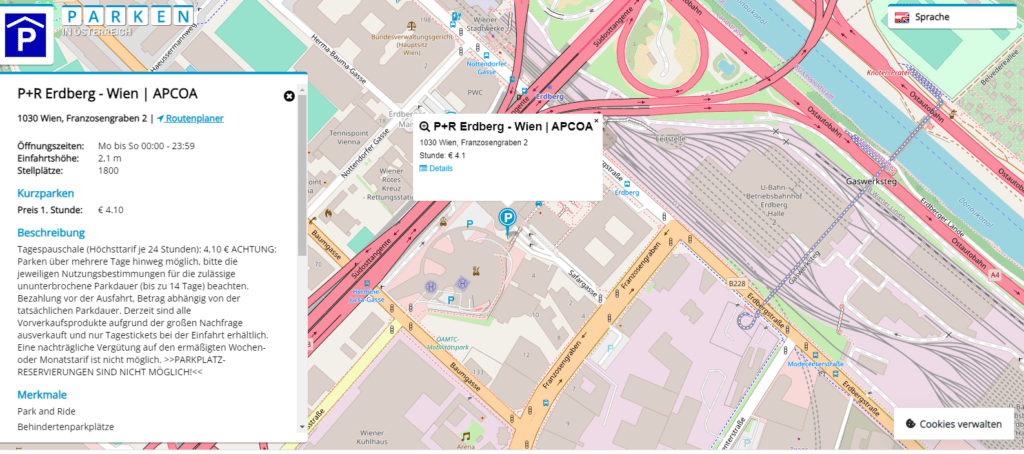Image resolution: width=1024 pixels, height=454 pixels.
Task: Click the bus stop icon on Franzosengraben
Action: pos(545,403)
